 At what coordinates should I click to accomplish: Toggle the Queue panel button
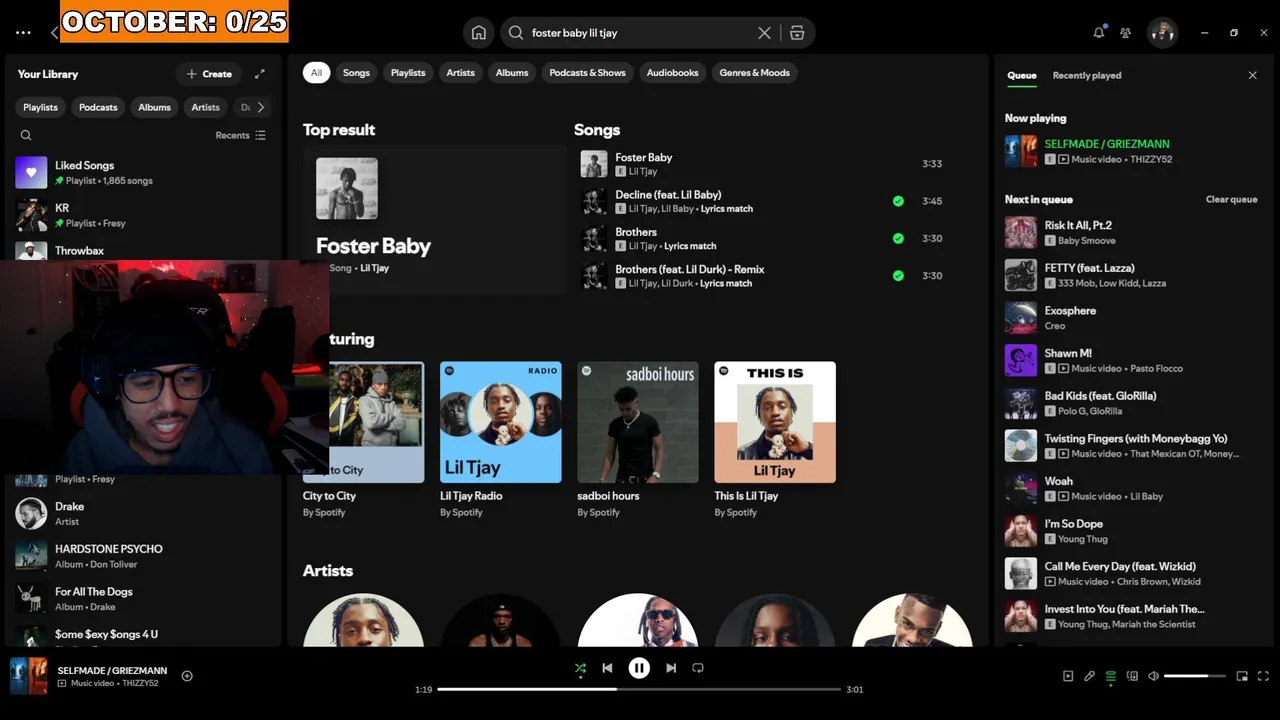(x=1110, y=676)
